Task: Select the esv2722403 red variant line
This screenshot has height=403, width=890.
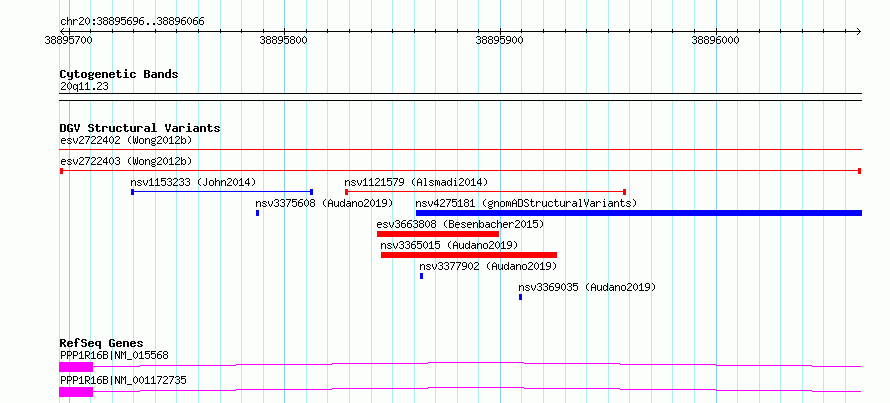Action: click(x=461, y=171)
